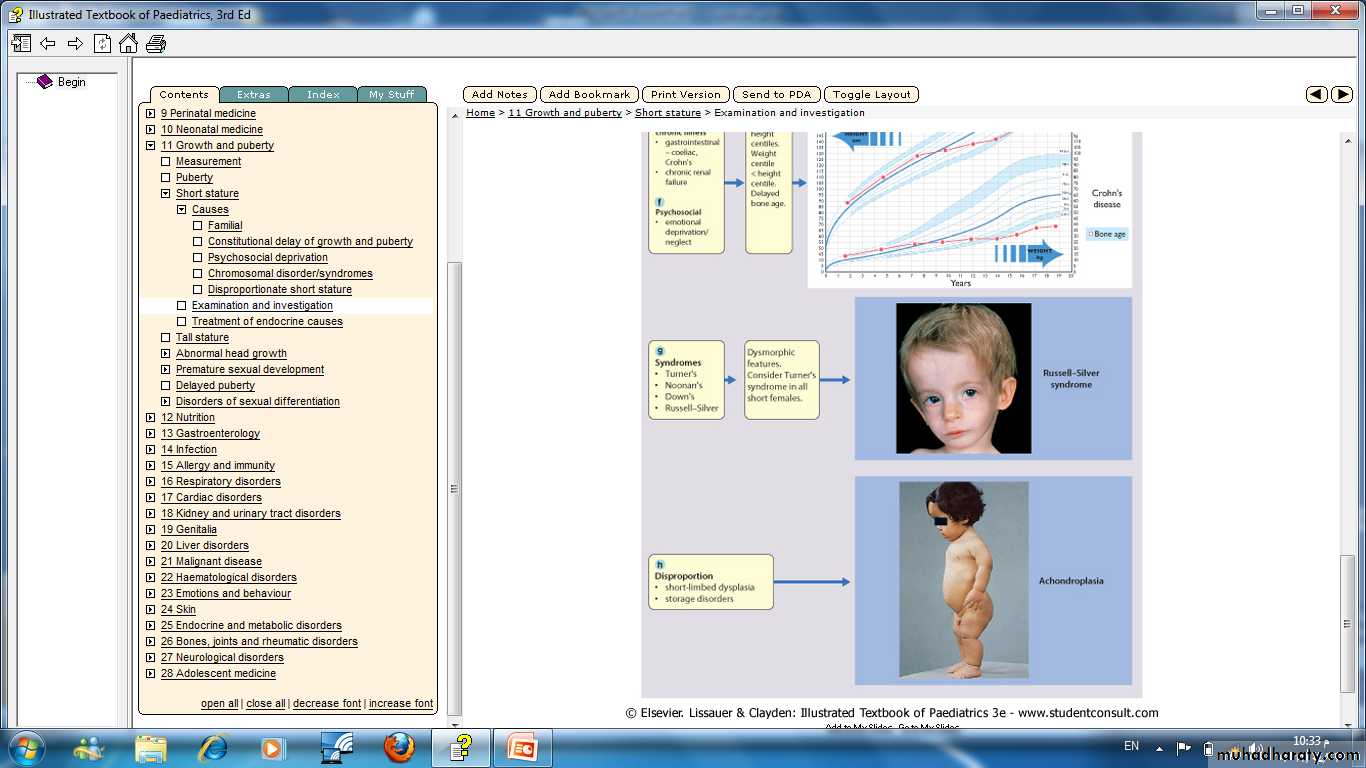Open Firefox from the taskbar
This screenshot has width=1366, height=768.
pyautogui.click(x=398, y=747)
